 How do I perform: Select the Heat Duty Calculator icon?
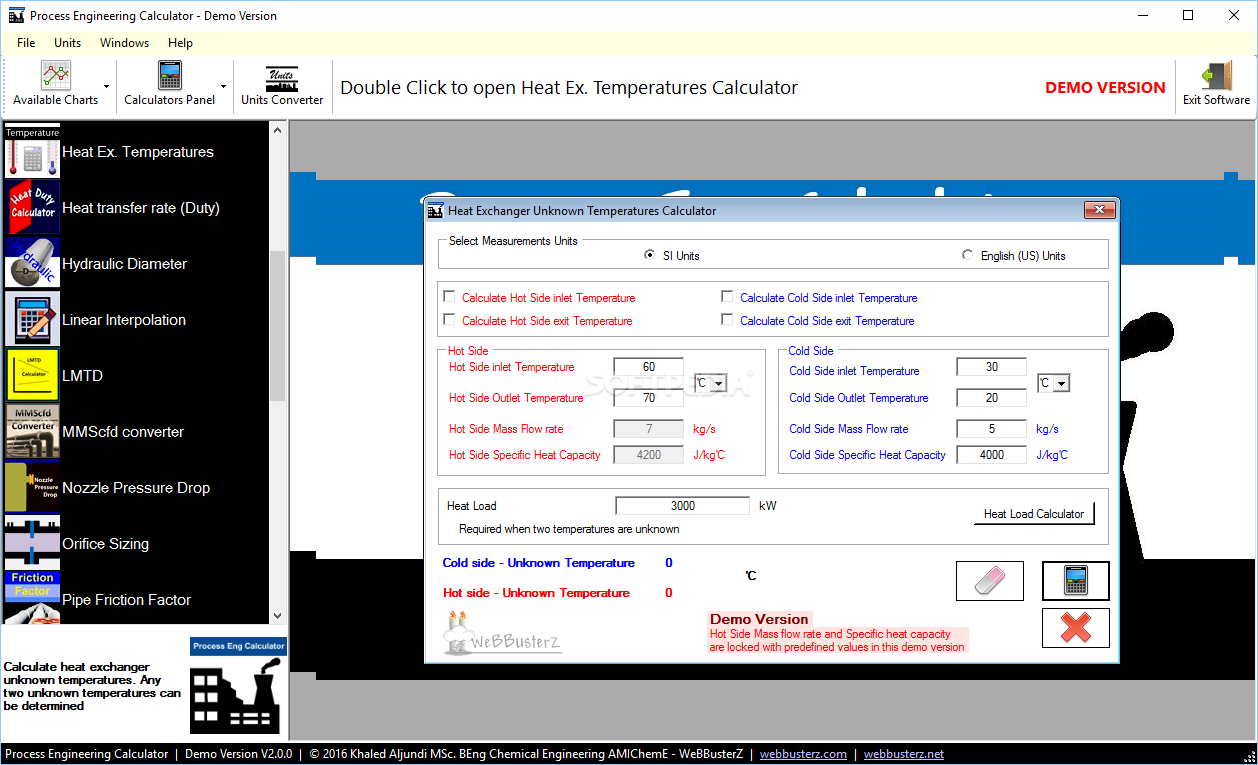point(33,208)
